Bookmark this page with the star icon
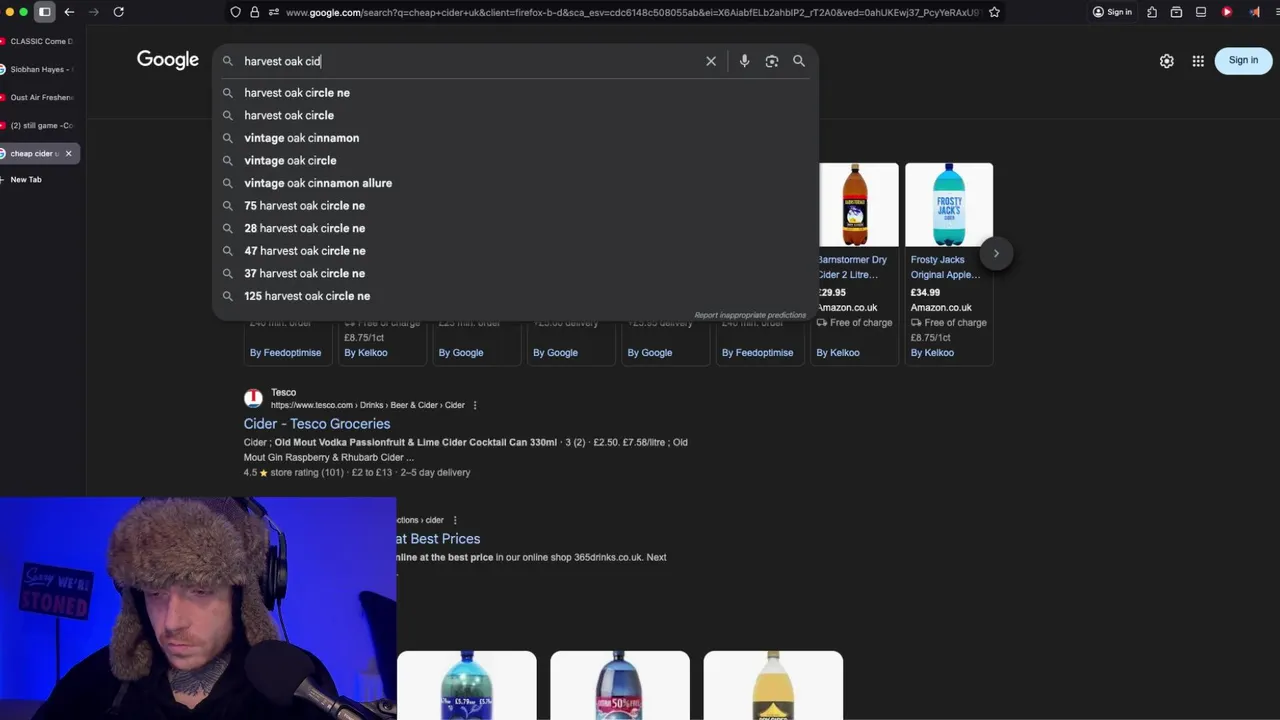This screenshot has height=720, width=1280. point(994,12)
